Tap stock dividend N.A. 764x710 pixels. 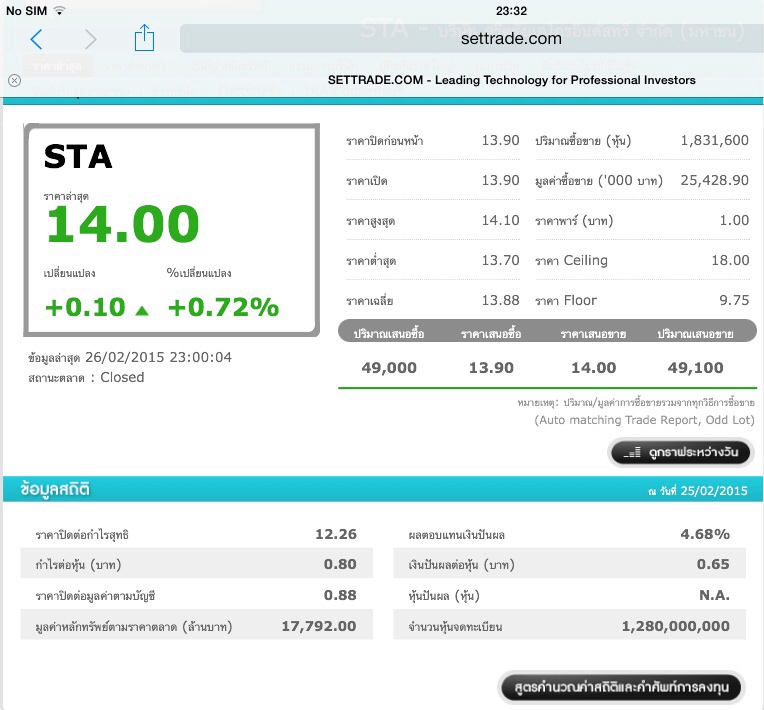click(x=714, y=595)
